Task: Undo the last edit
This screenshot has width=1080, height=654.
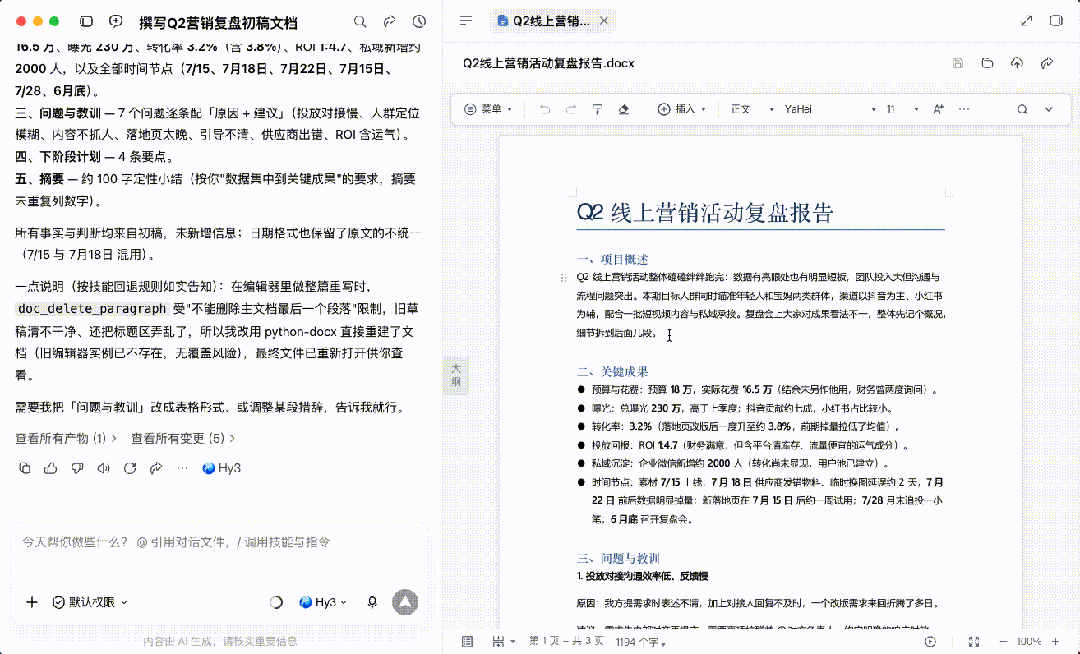Action: tap(544, 109)
